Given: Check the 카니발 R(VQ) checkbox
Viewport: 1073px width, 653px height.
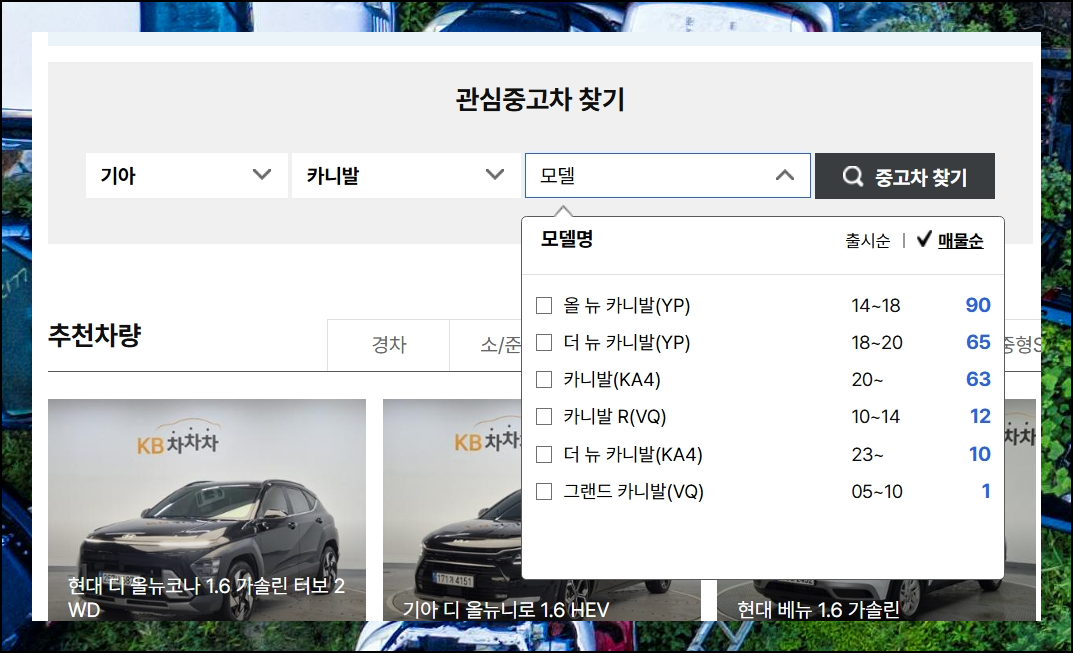Looking at the screenshot, I should [544, 416].
